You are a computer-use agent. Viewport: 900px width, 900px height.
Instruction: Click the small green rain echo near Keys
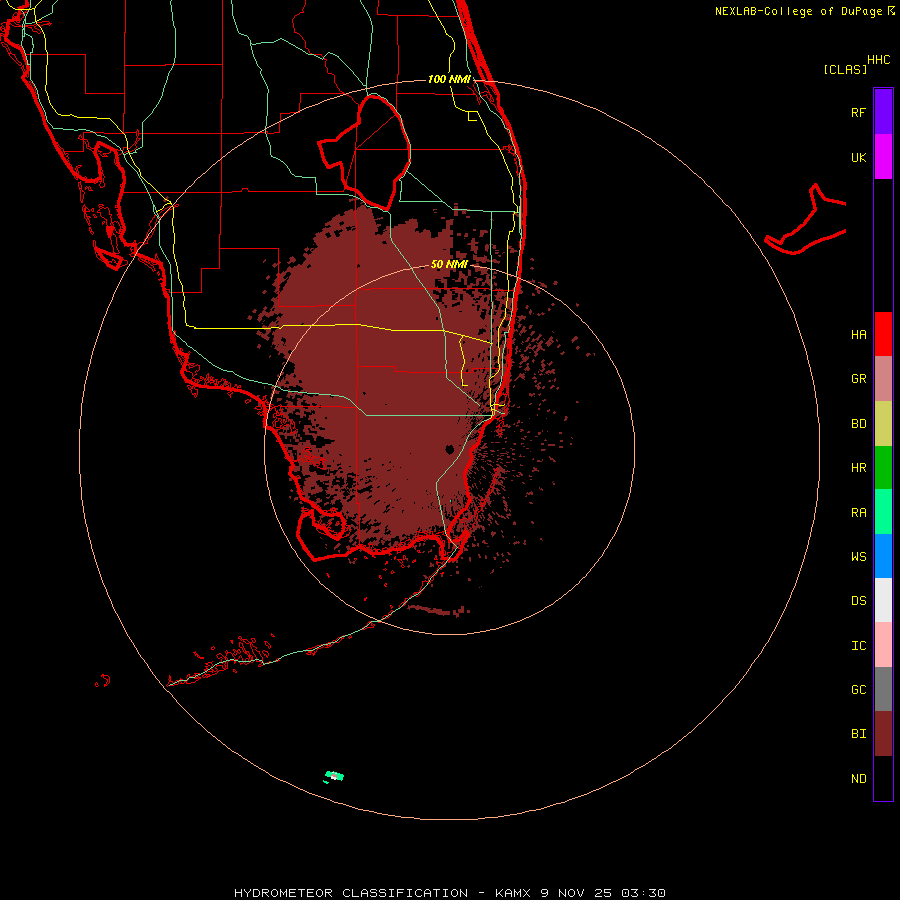(x=334, y=777)
